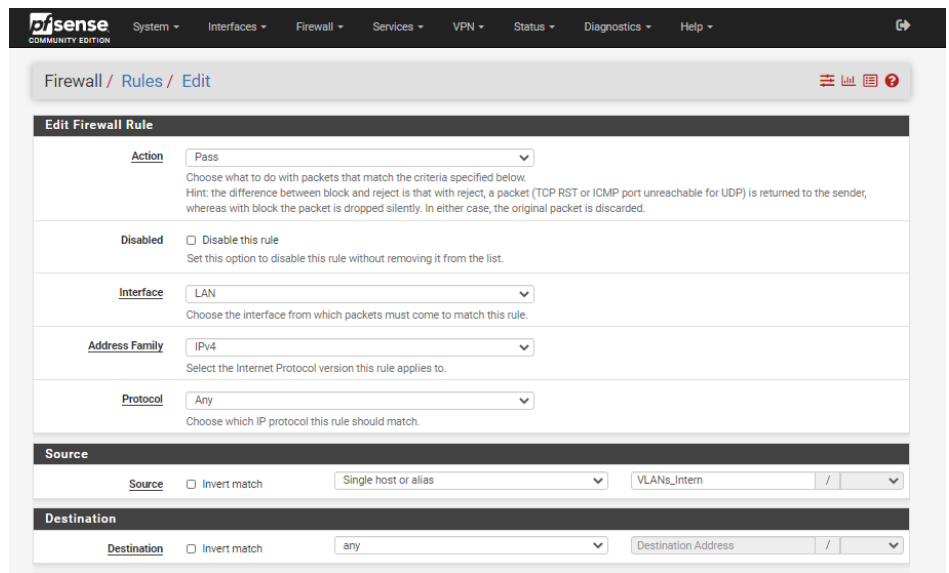Open the Source type 'Single host or alias' dropdown

point(470,480)
